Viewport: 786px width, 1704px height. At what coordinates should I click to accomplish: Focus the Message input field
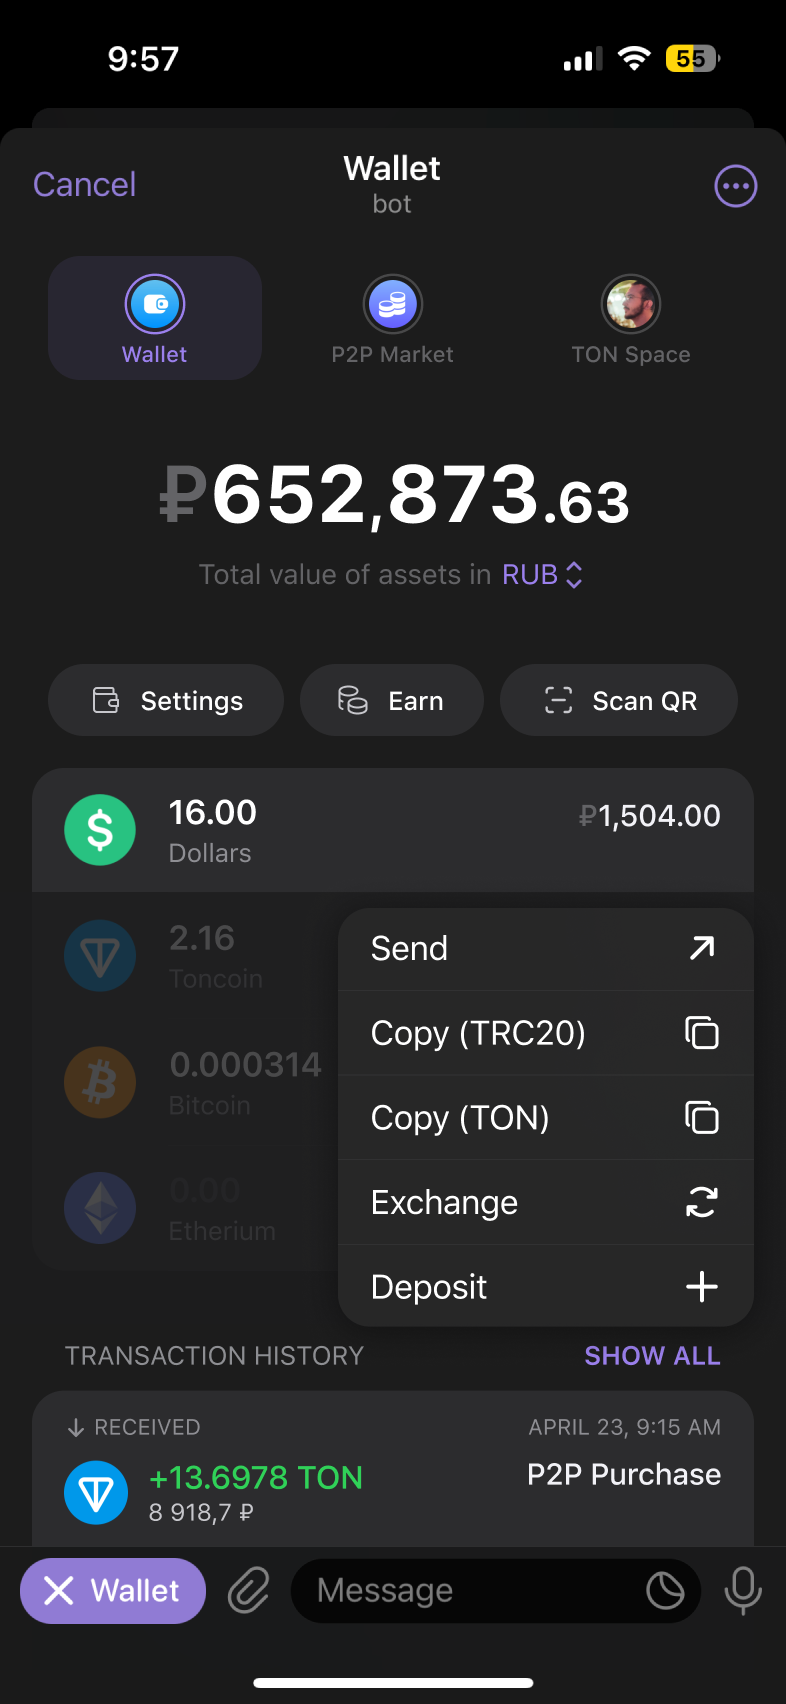[470, 1590]
